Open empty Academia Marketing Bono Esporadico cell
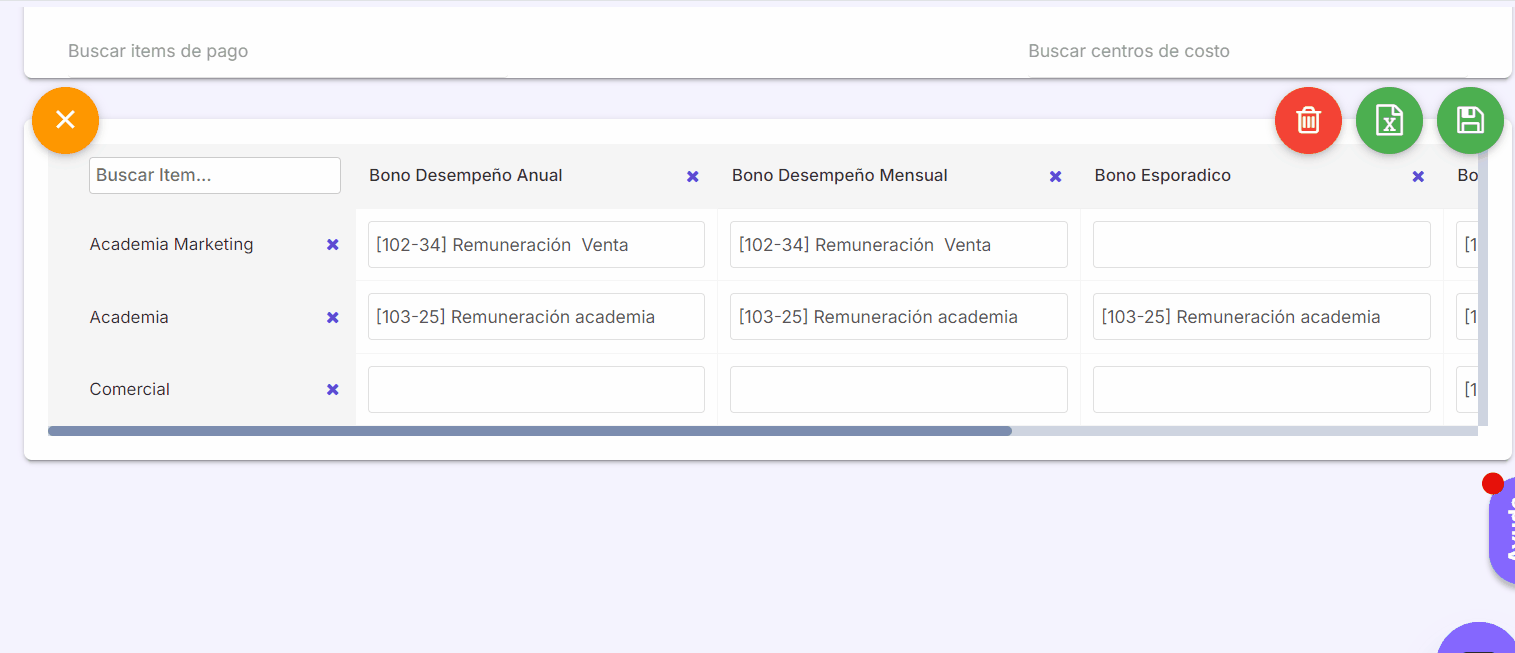1515x653 pixels. pos(1262,245)
